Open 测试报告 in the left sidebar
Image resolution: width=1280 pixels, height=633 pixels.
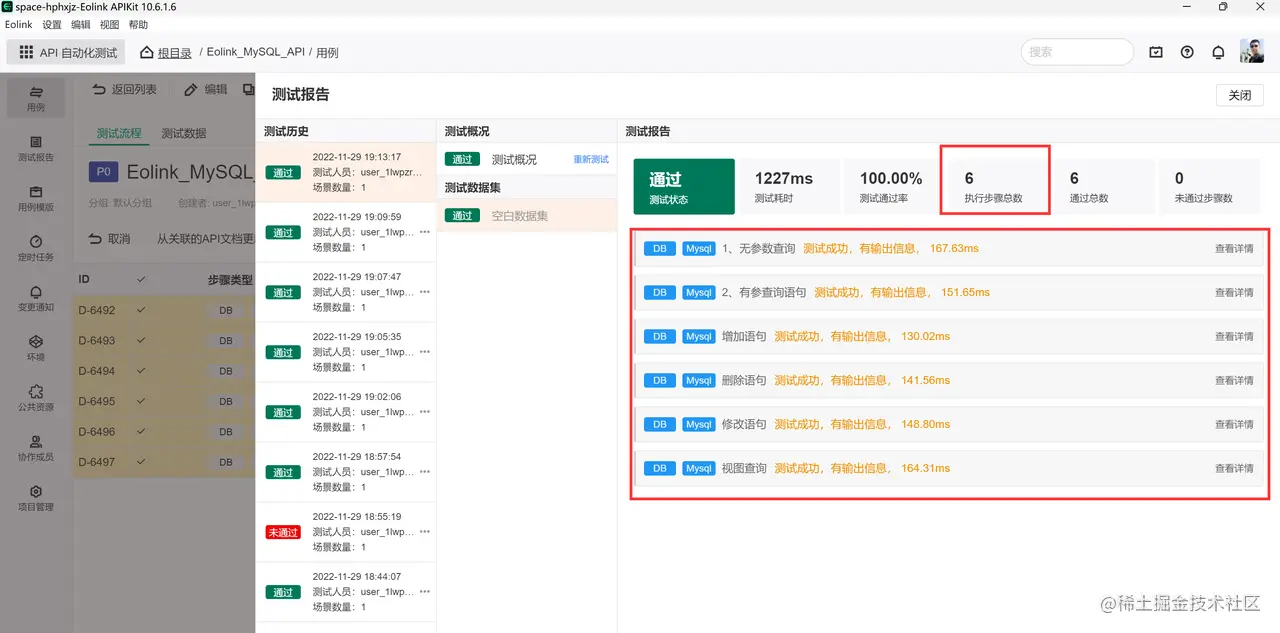(x=36, y=148)
